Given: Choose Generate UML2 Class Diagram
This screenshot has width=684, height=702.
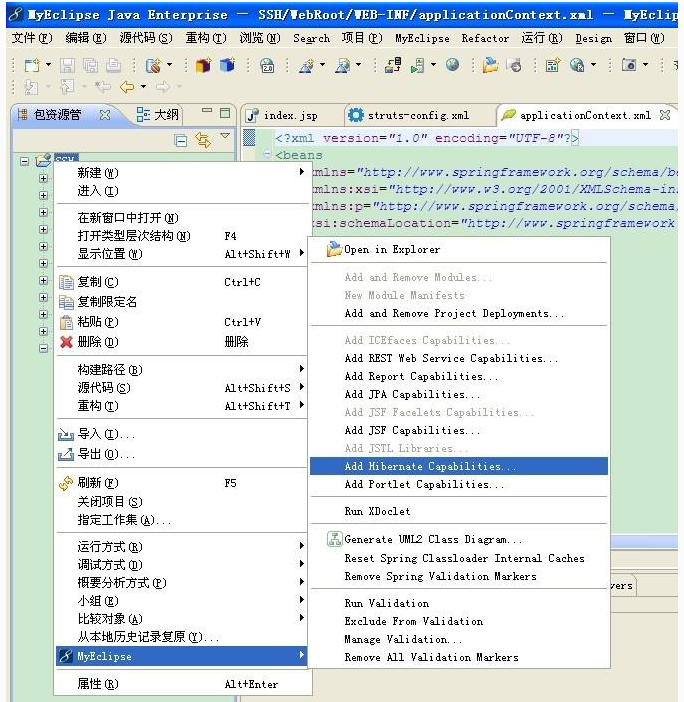Looking at the screenshot, I should click(x=459, y=539).
